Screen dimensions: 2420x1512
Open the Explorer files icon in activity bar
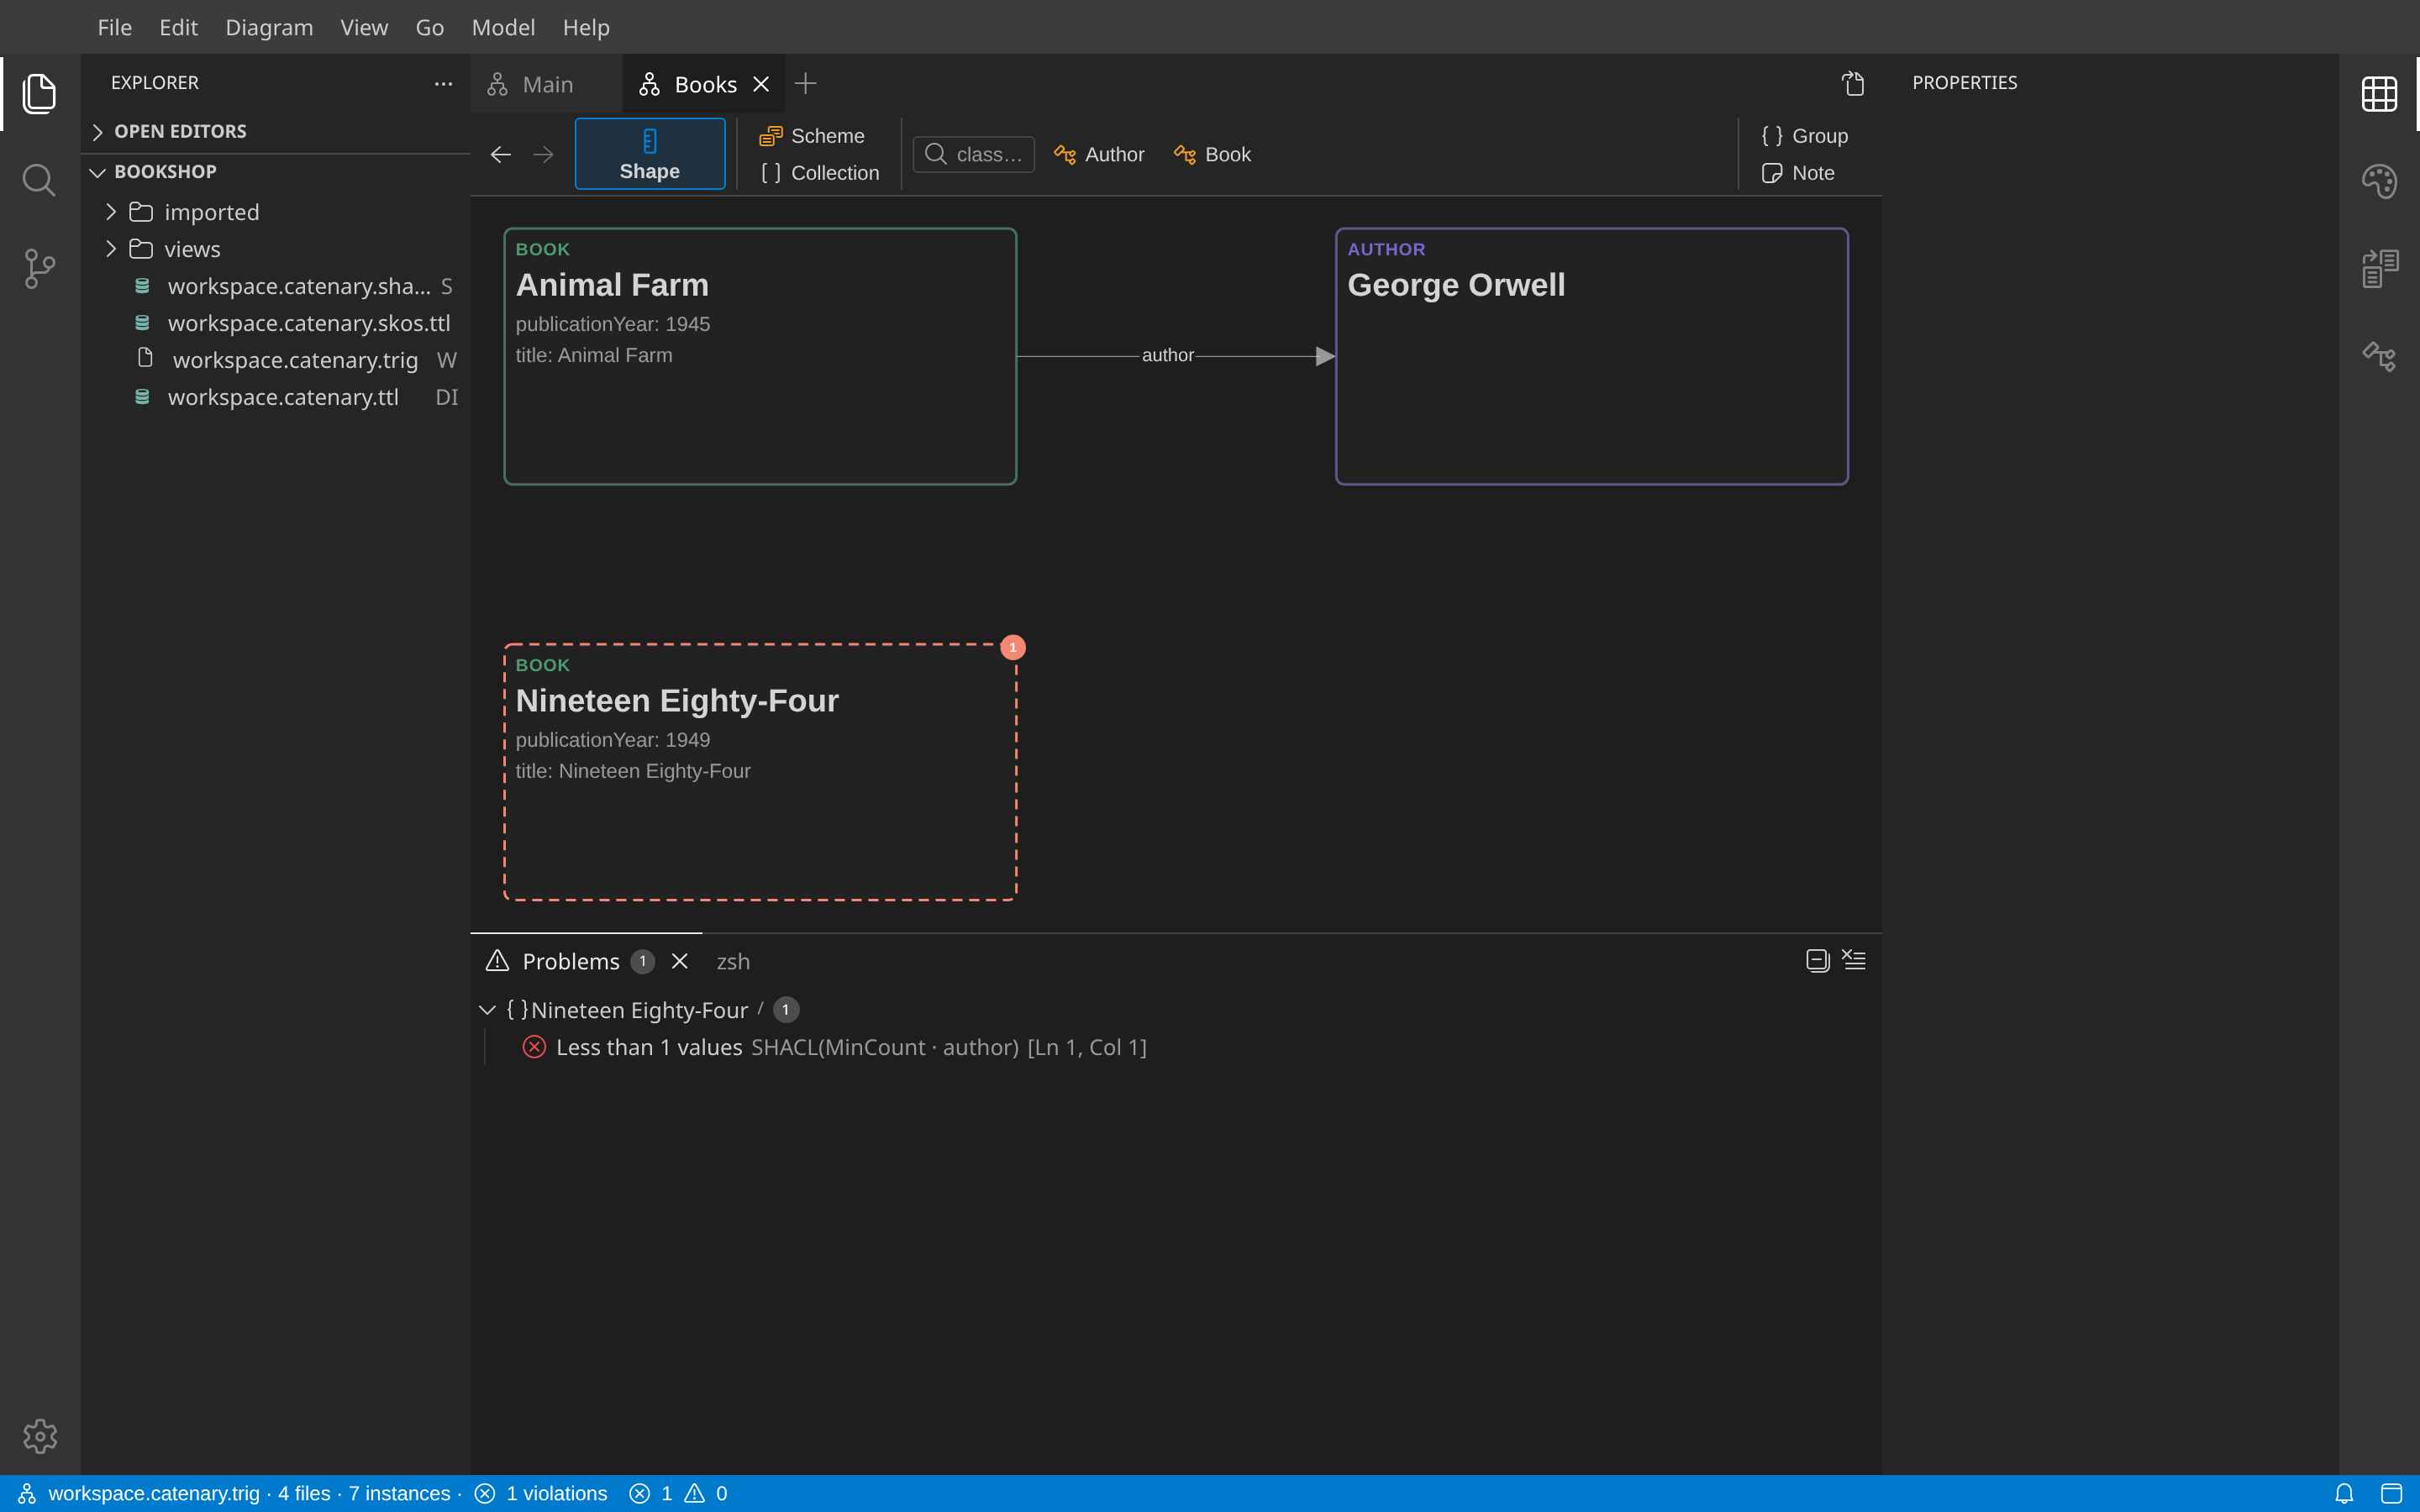point(39,93)
